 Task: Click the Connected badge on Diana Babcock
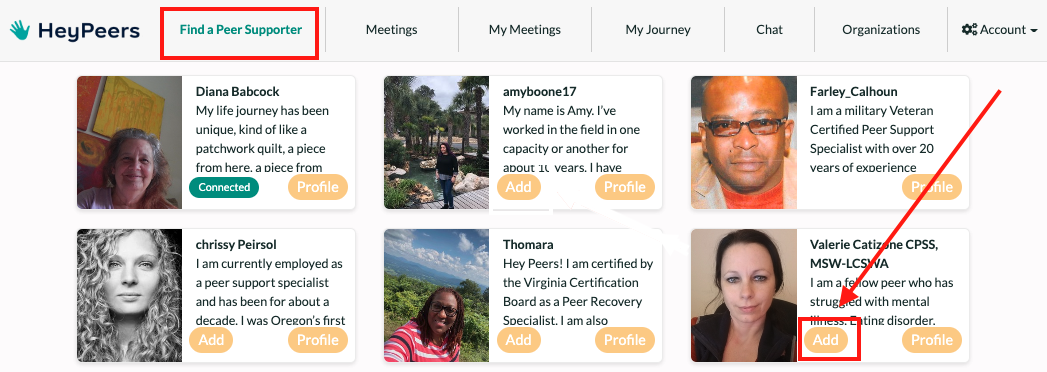click(x=224, y=187)
